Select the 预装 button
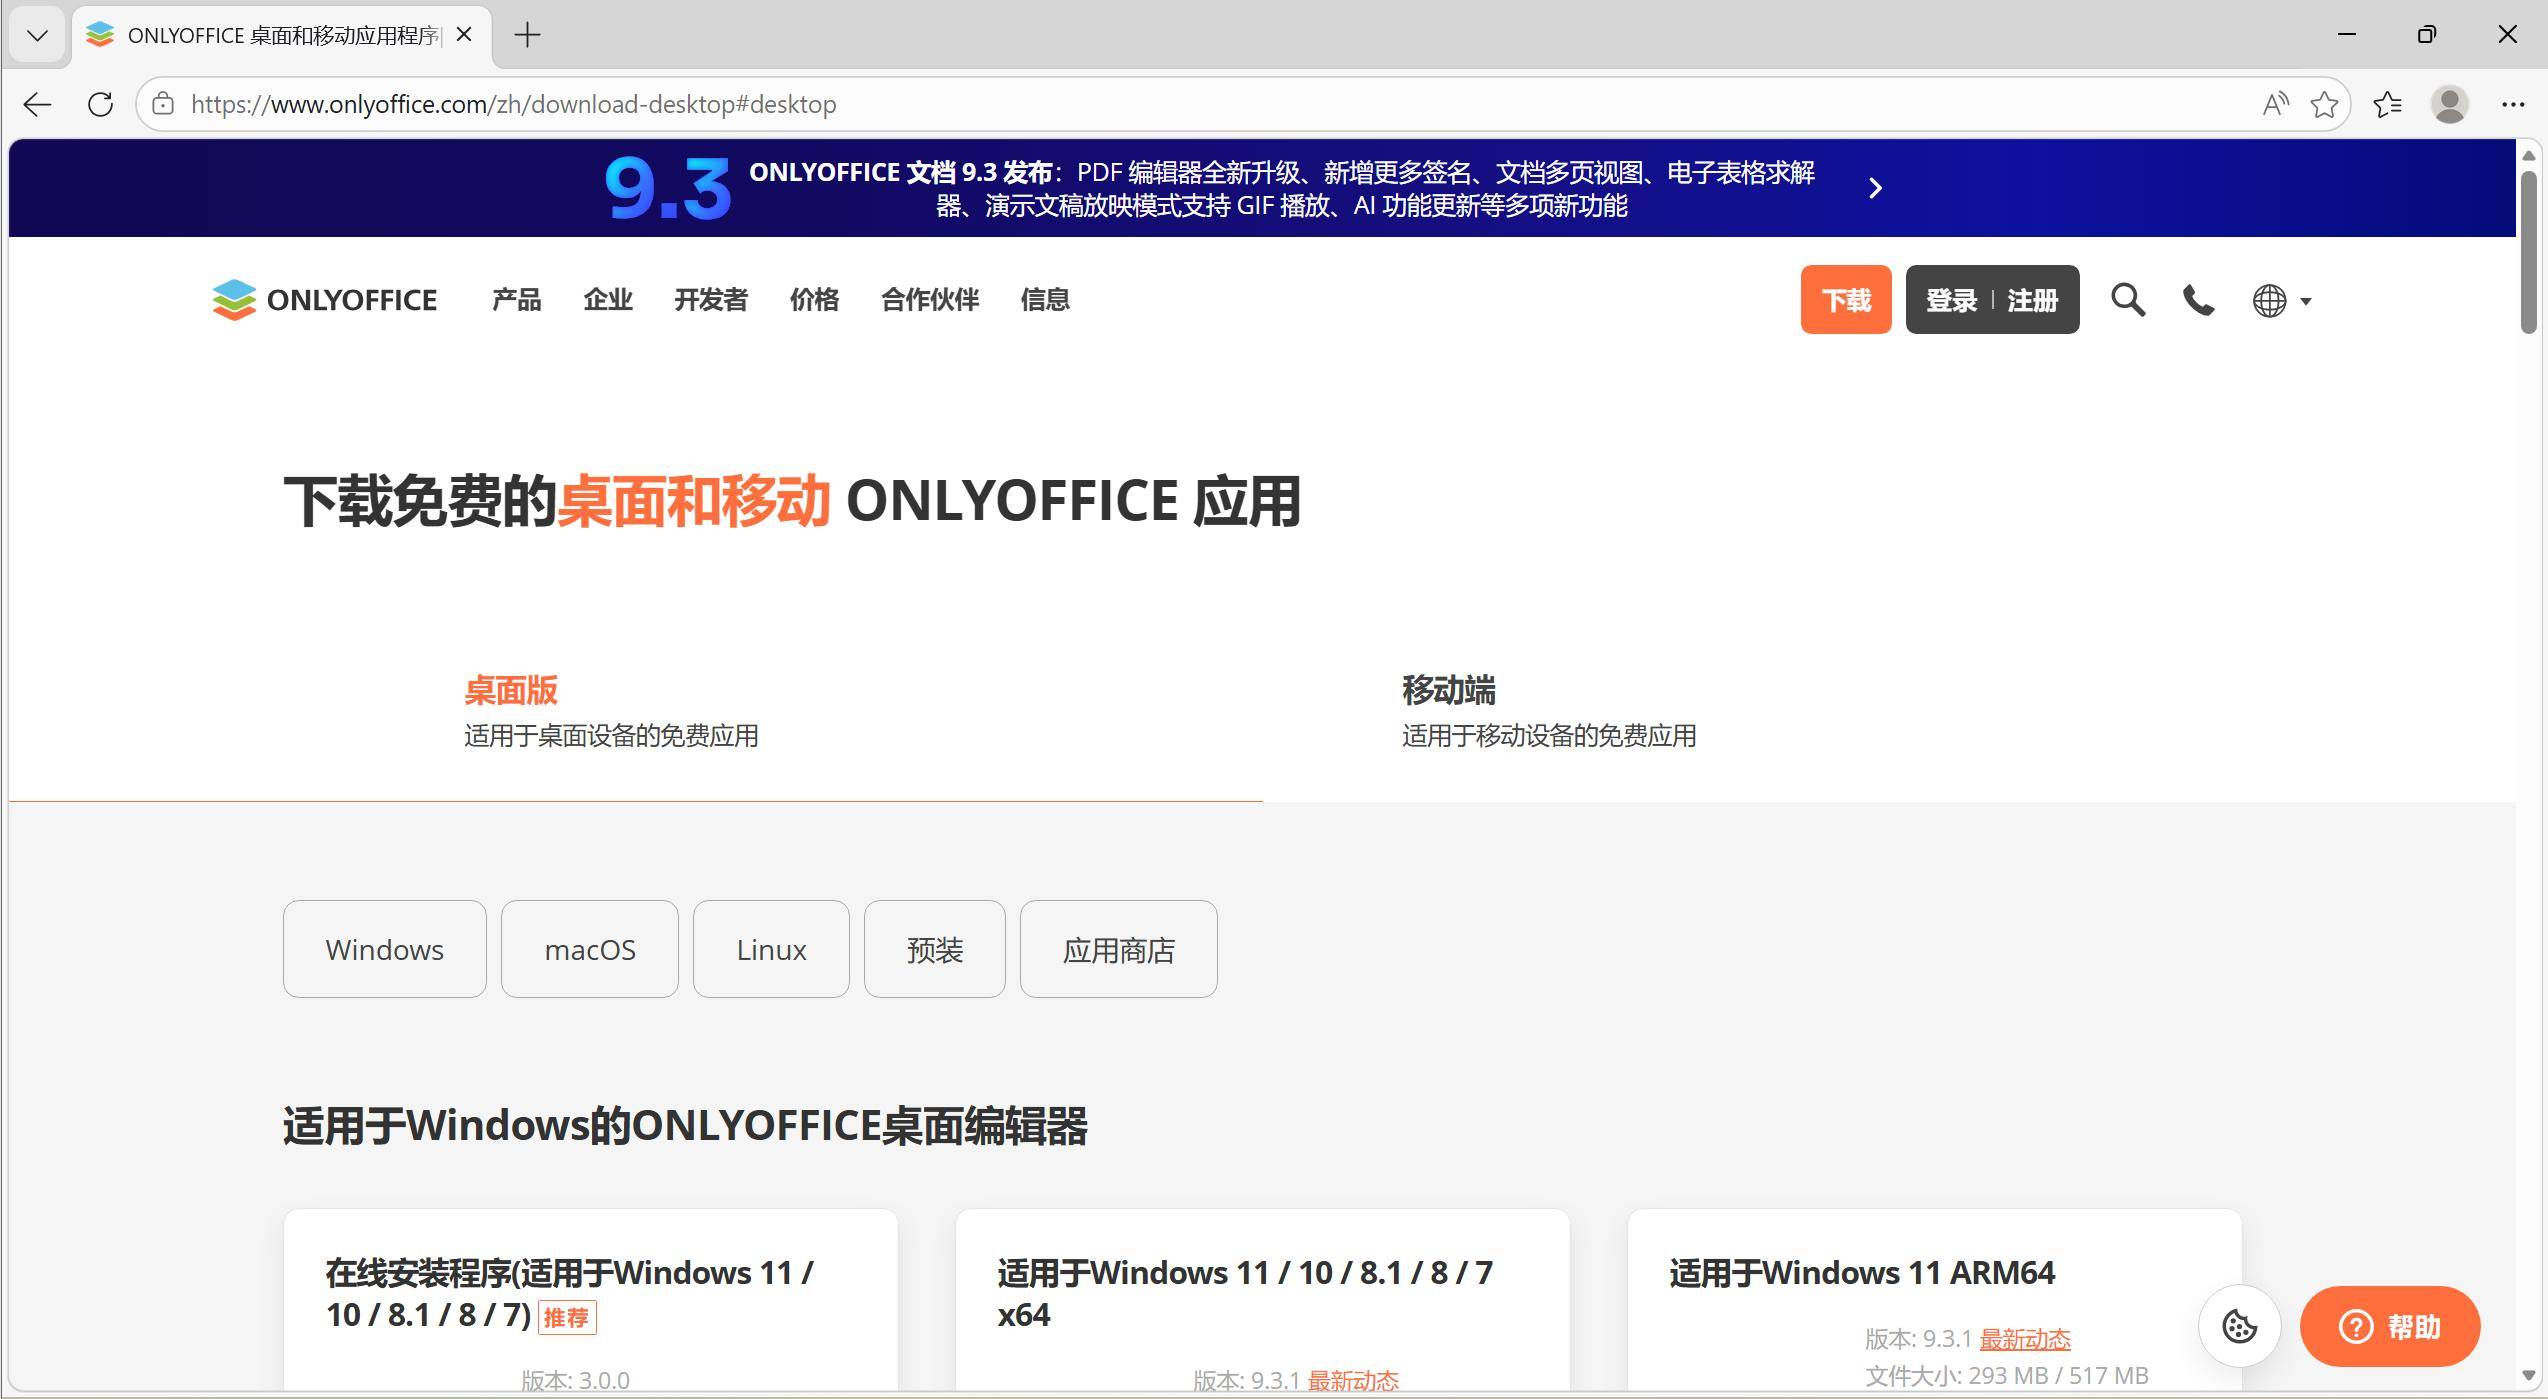The height and width of the screenshot is (1399, 2548). [x=934, y=949]
